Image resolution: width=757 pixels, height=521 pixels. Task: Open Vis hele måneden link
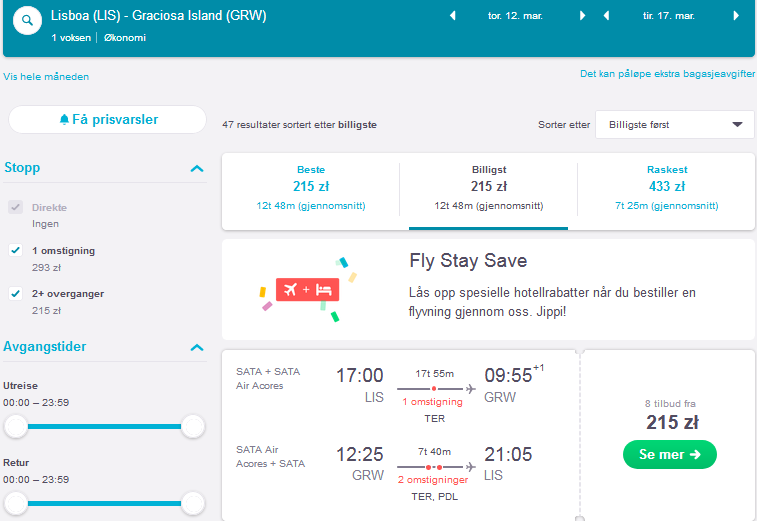pos(46,76)
